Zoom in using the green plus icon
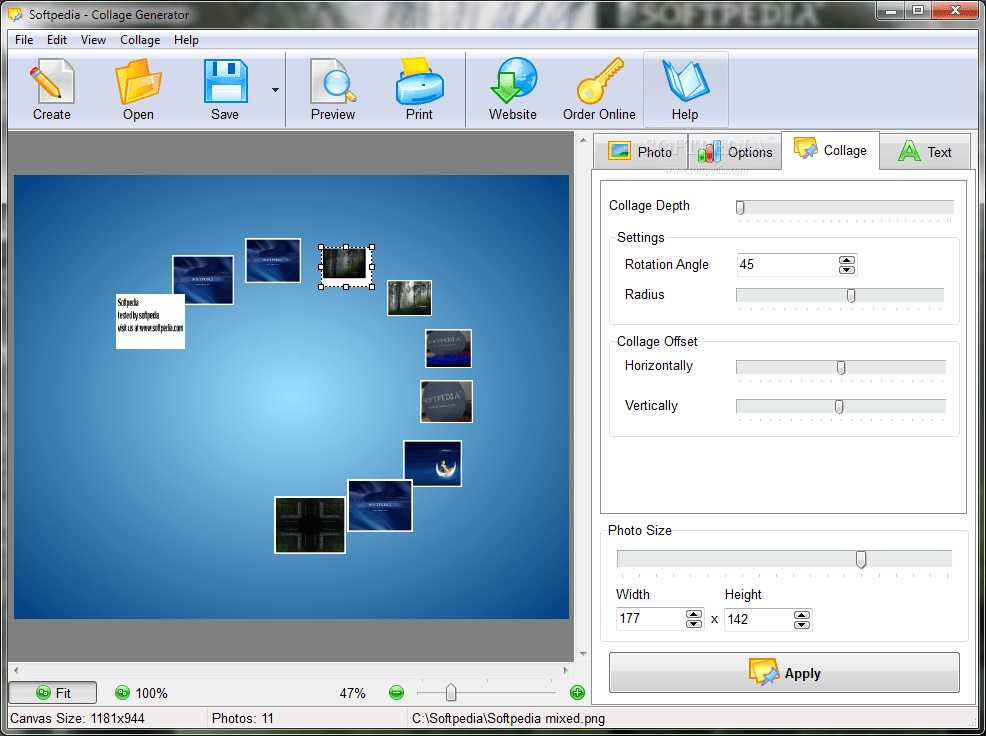Viewport: 986px width, 736px height. [577, 692]
